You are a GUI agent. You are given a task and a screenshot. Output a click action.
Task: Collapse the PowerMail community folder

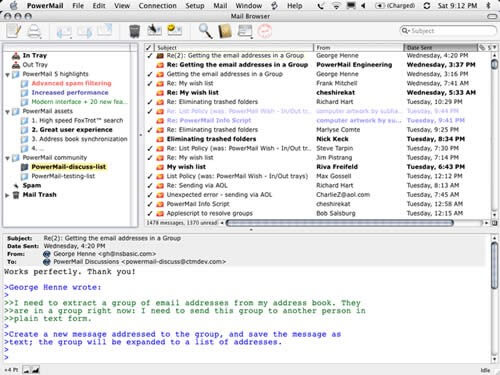tap(7, 158)
